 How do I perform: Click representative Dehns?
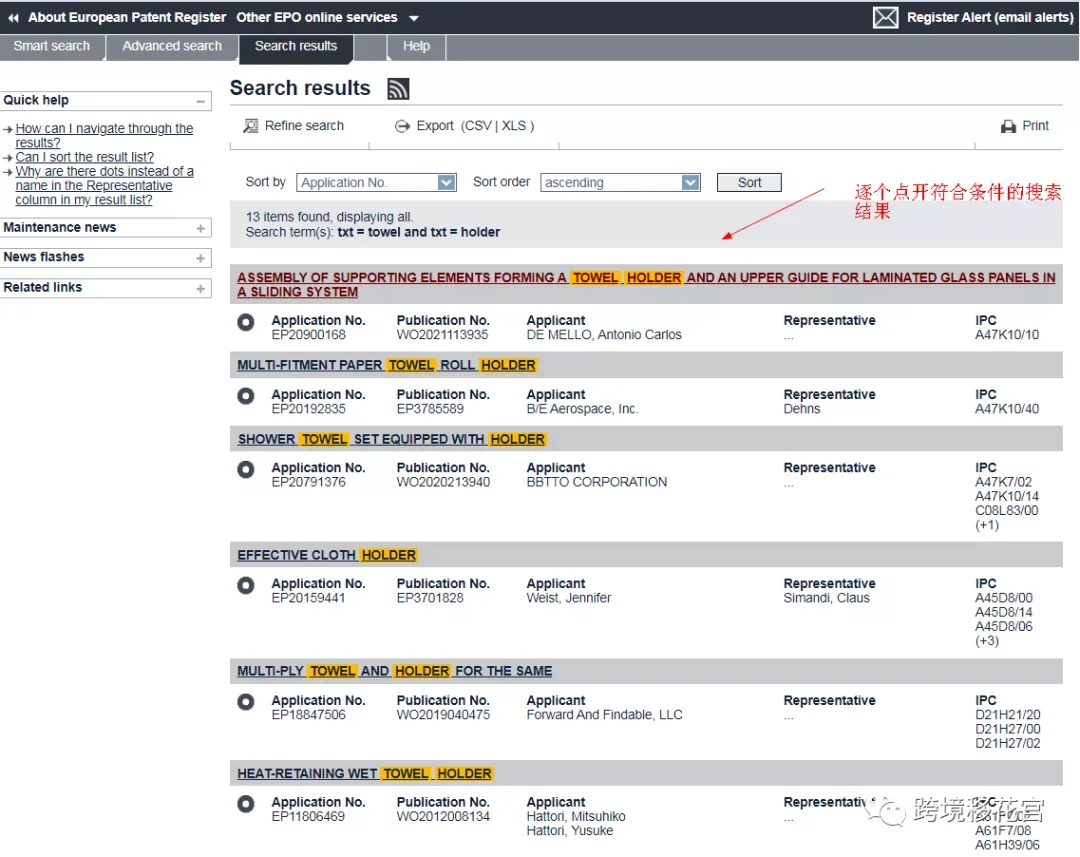click(802, 409)
